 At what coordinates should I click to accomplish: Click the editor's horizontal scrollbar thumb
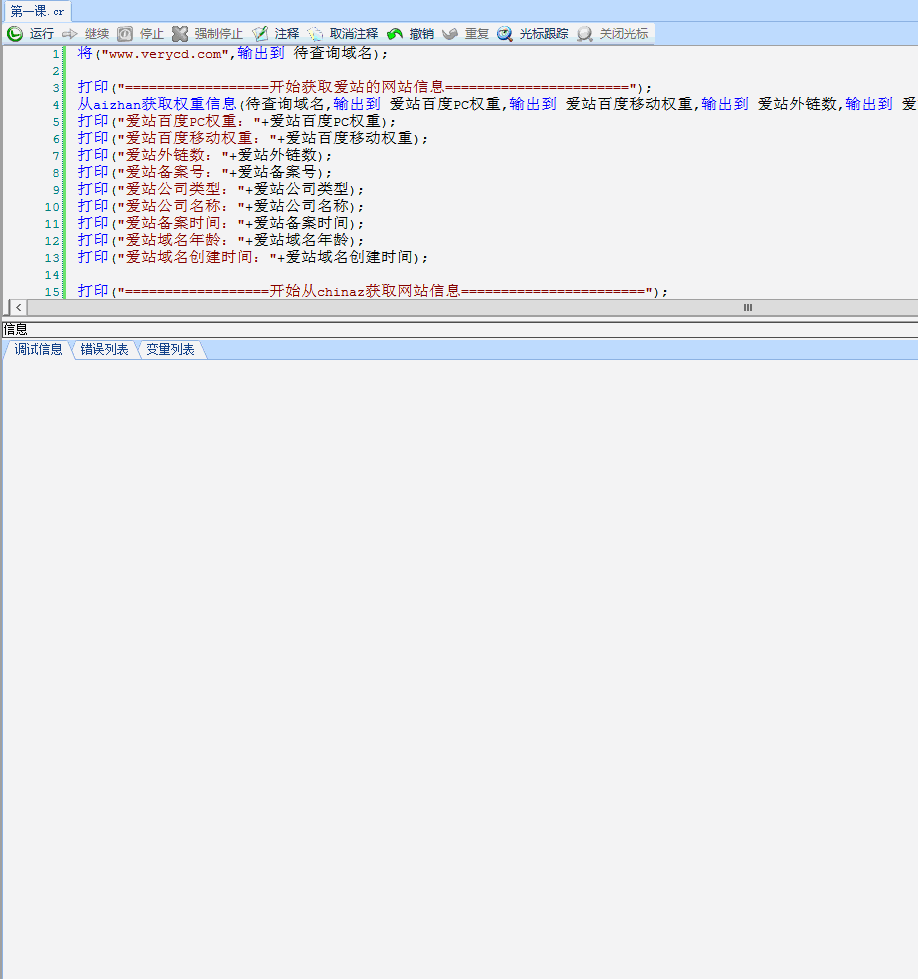click(747, 308)
